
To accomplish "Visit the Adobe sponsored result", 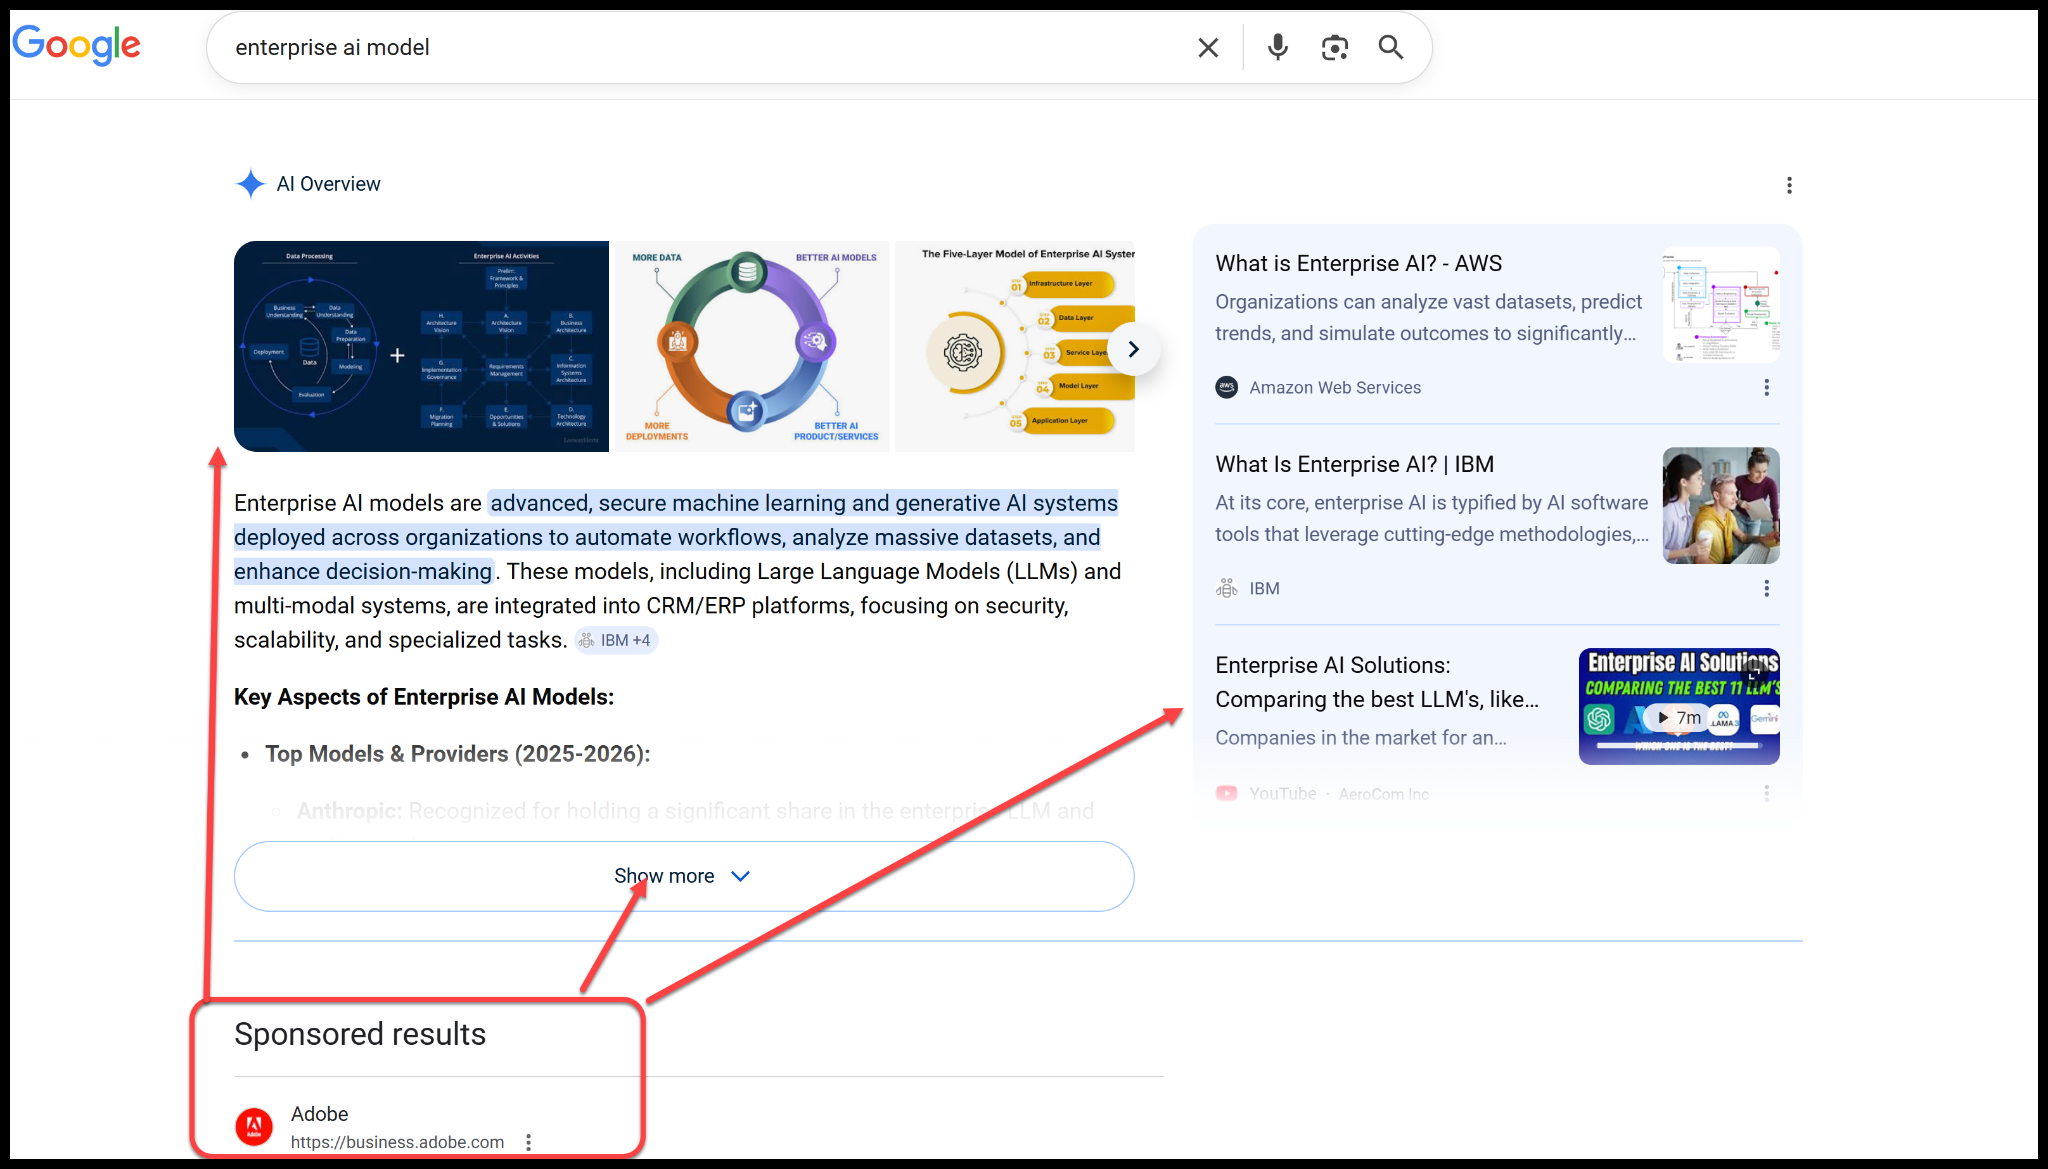I will point(320,1114).
